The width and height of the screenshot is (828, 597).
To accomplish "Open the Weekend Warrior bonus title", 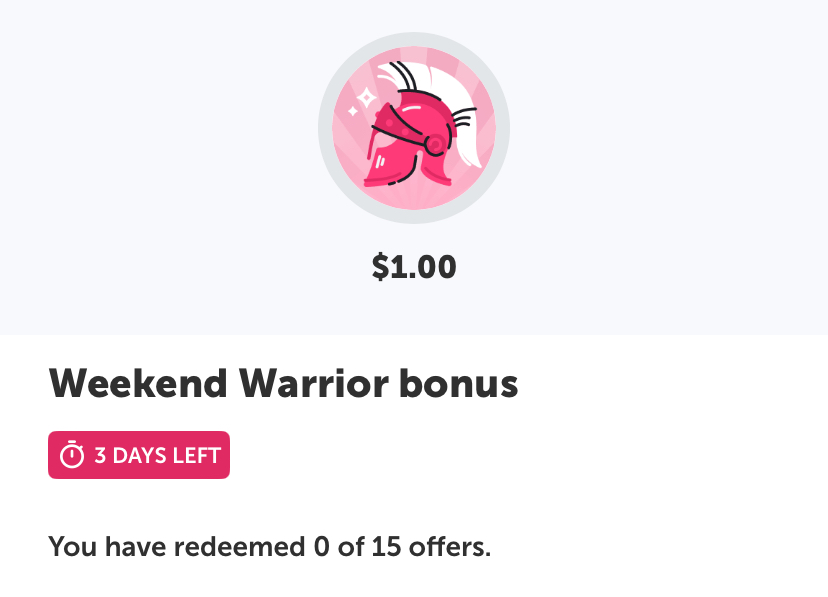I will [284, 384].
